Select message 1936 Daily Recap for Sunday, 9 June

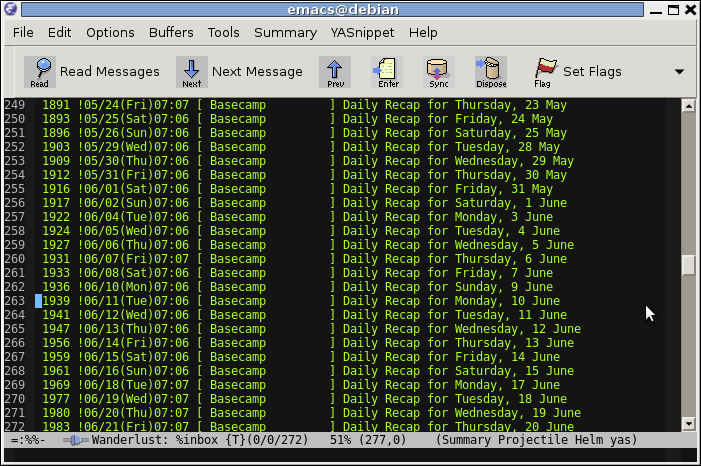pos(297,287)
